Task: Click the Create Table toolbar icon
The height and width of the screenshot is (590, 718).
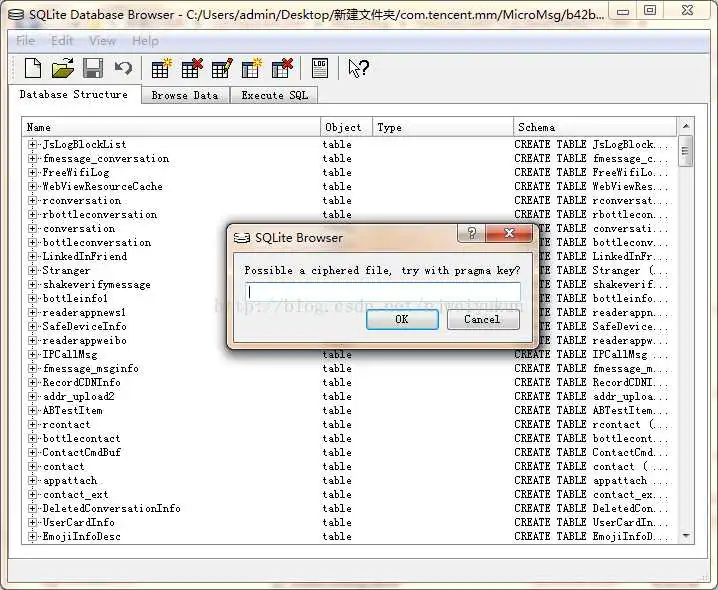Action: pyautogui.click(x=161, y=69)
